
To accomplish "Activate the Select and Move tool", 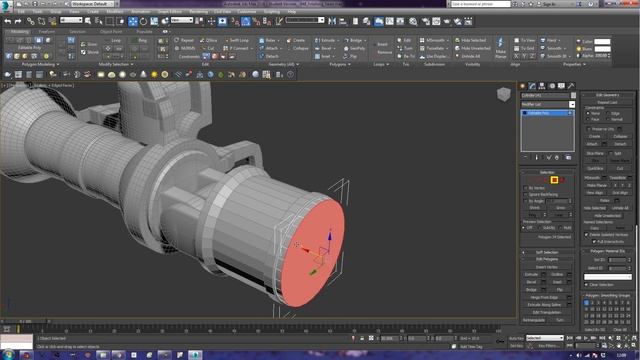I will (133, 21).
